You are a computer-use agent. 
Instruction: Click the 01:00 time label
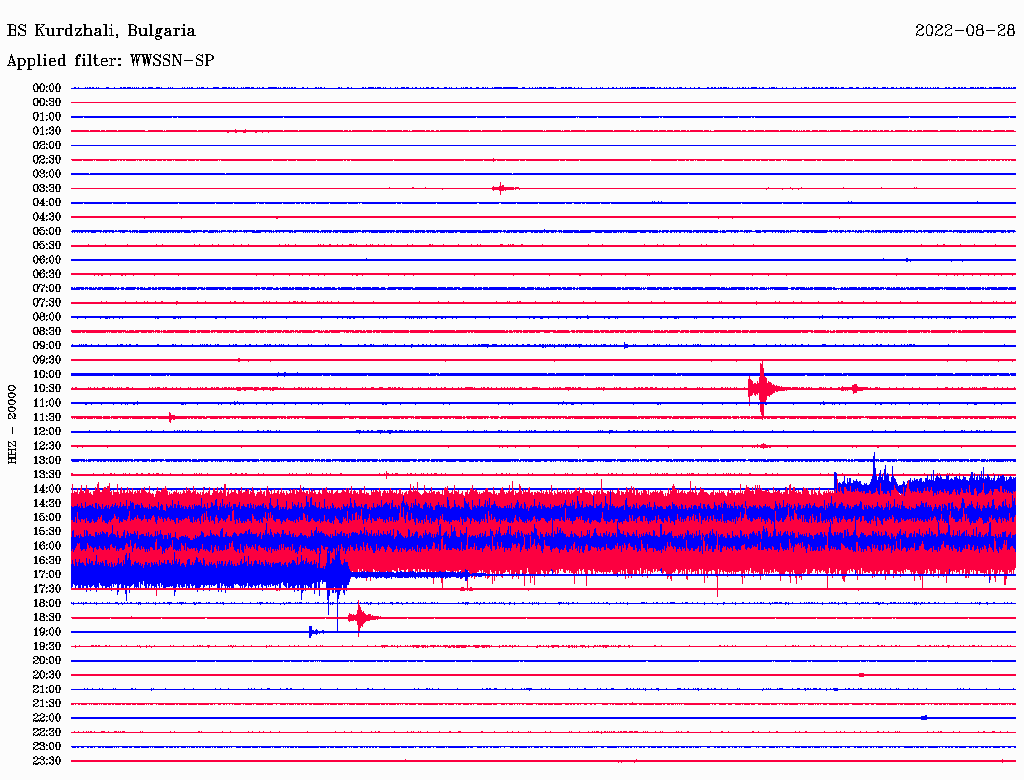tap(47, 116)
